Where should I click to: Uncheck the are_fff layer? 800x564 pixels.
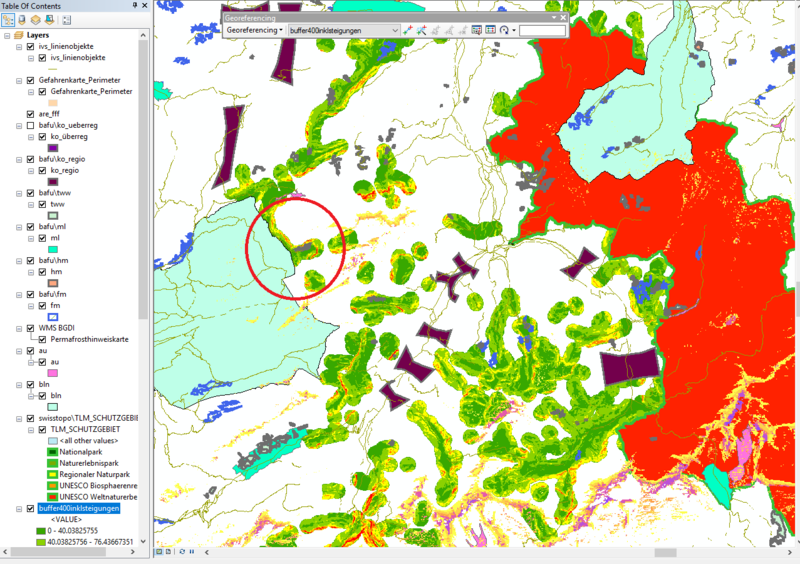point(30,114)
